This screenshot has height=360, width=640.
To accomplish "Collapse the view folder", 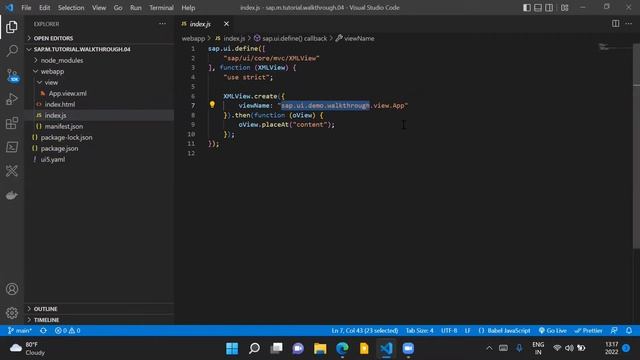I will [x=99, y=82].
